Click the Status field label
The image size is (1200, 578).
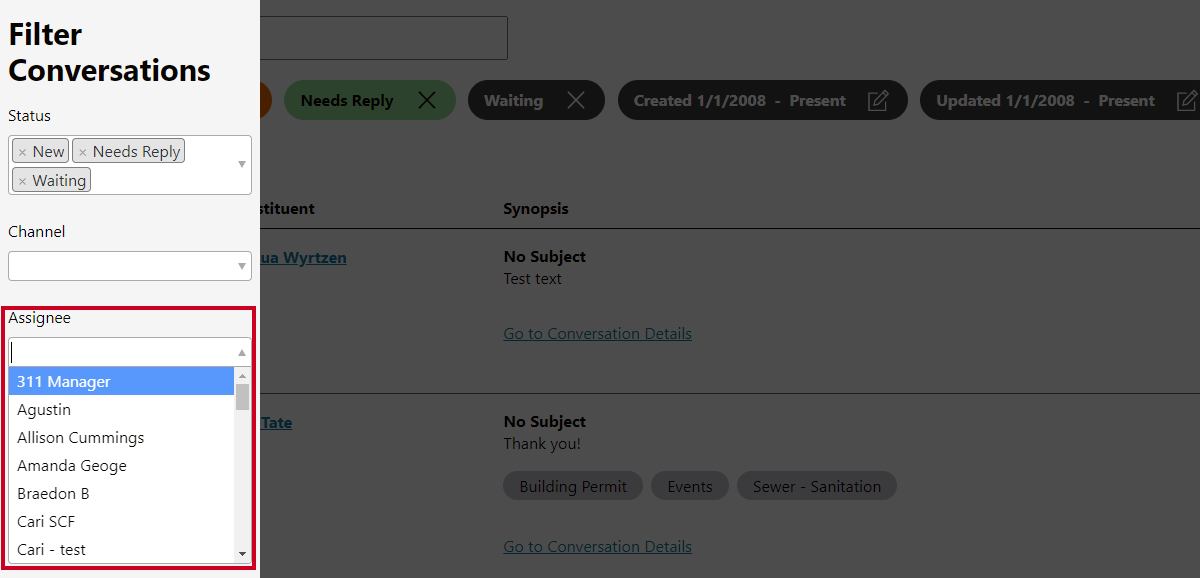coord(29,116)
